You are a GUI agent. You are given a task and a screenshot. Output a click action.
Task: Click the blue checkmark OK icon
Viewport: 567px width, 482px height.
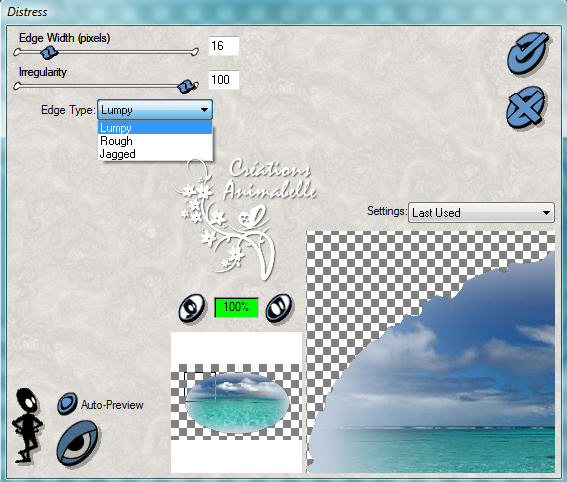pos(528,53)
